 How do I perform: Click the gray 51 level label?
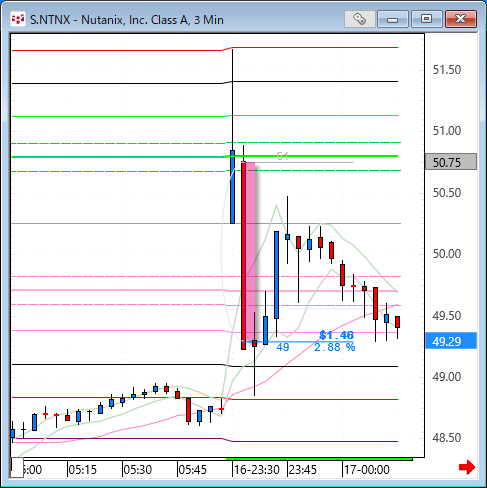click(x=282, y=156)
